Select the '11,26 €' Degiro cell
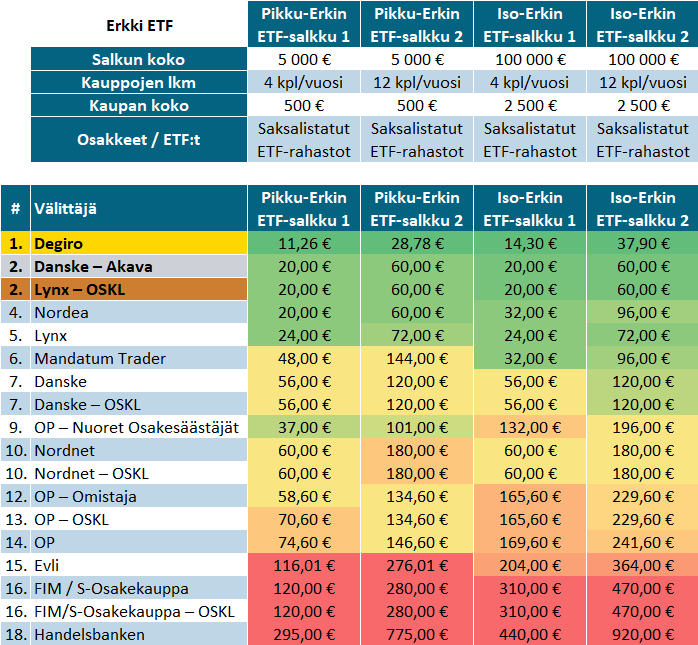This screenshot has width=698, height=645. (x=304, y=243)
